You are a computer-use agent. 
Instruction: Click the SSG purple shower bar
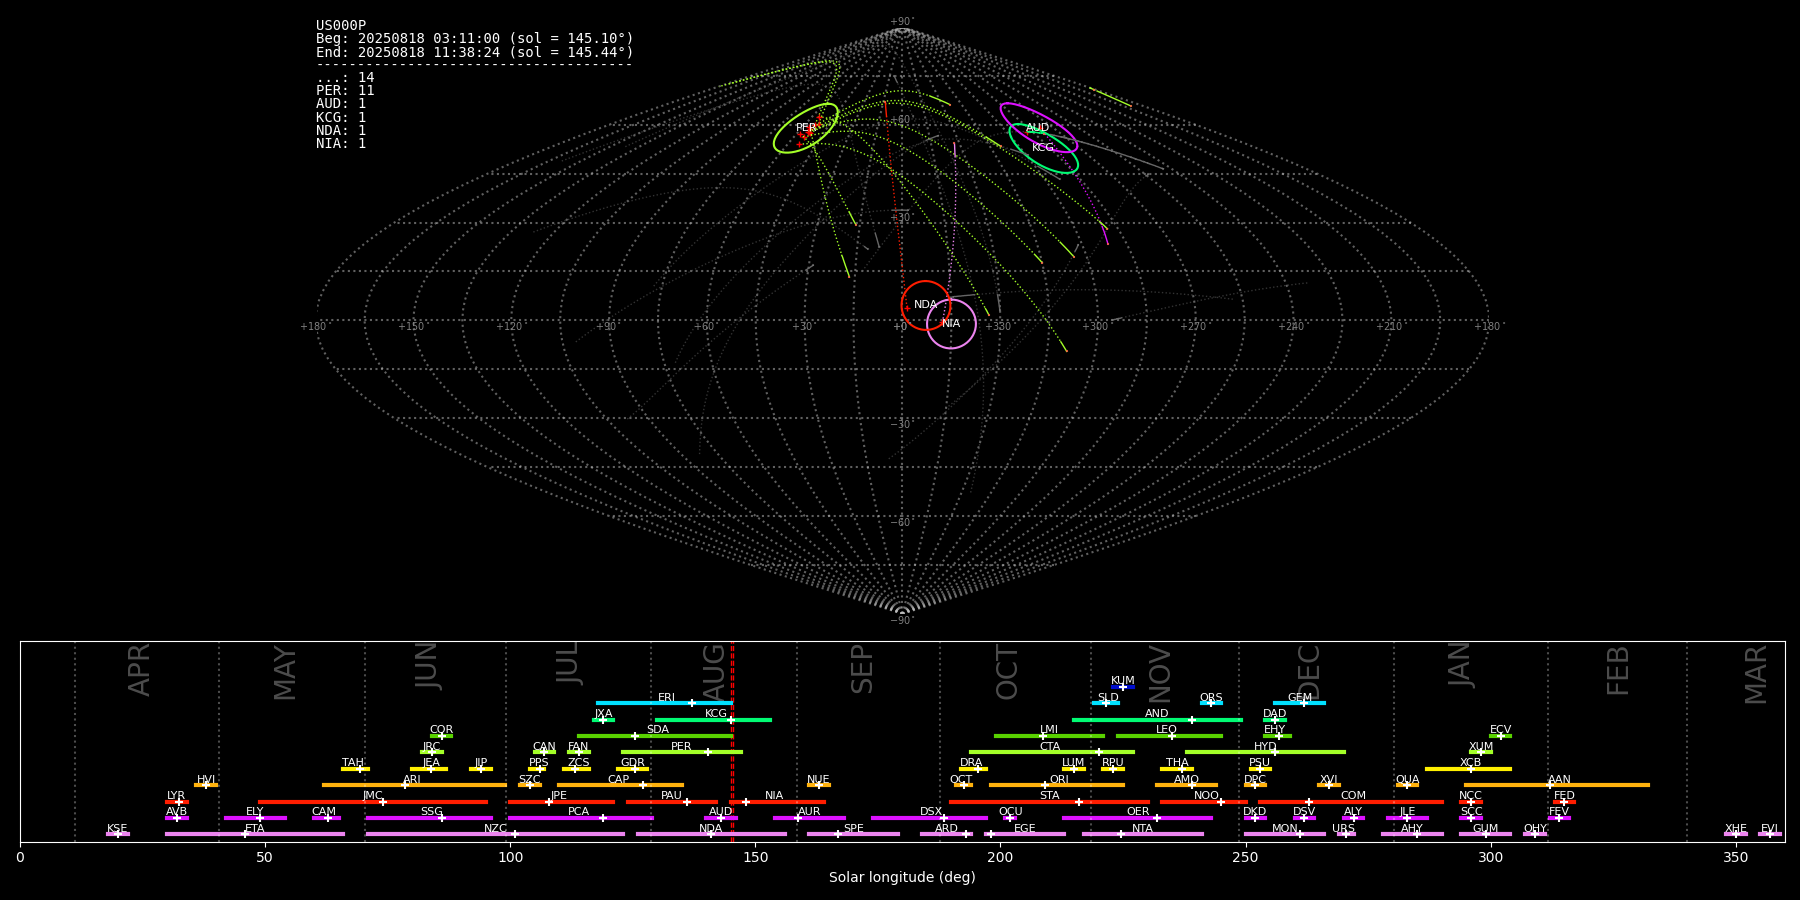[x=429, y=818]
